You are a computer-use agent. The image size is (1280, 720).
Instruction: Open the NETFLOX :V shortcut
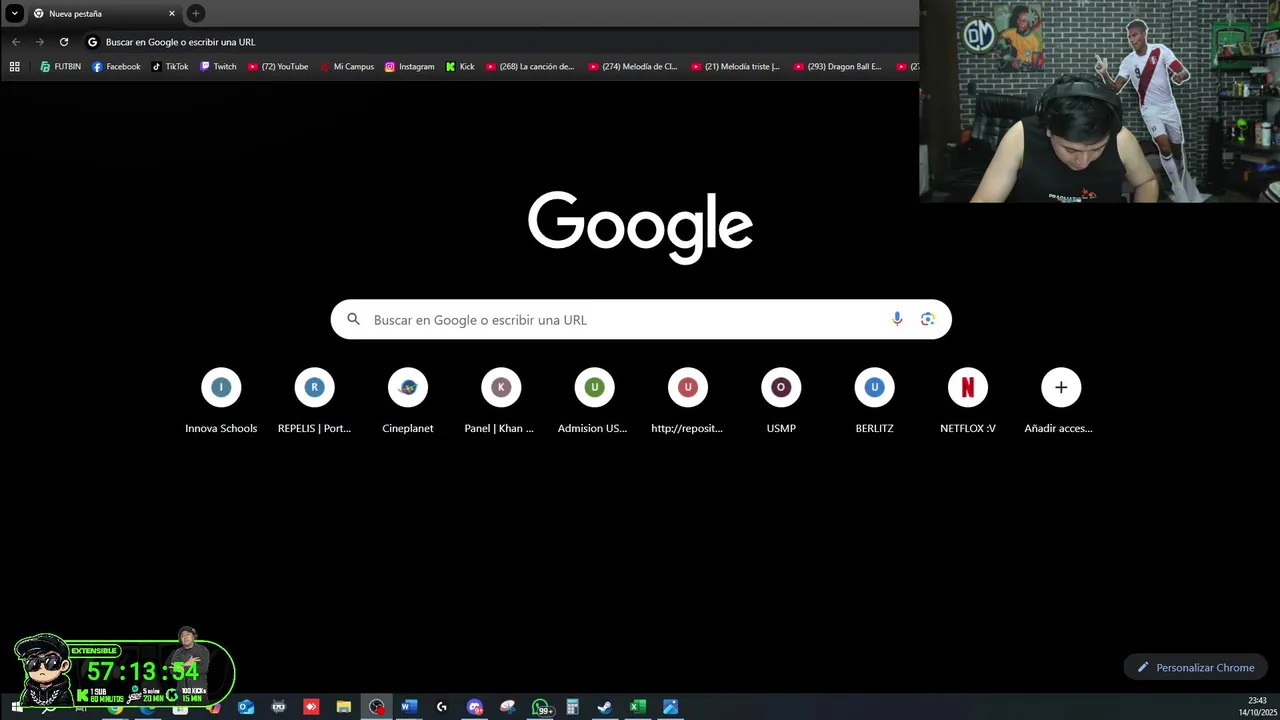968,402
